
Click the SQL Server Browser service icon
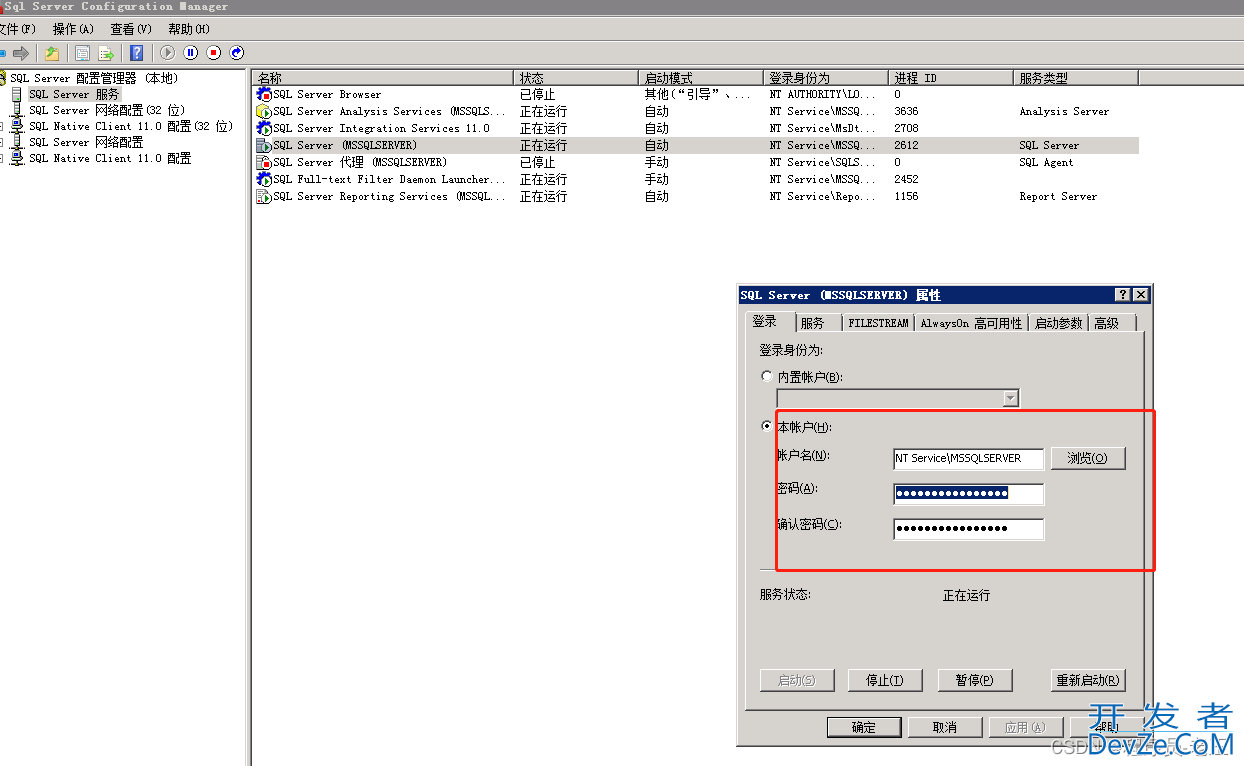264,94
